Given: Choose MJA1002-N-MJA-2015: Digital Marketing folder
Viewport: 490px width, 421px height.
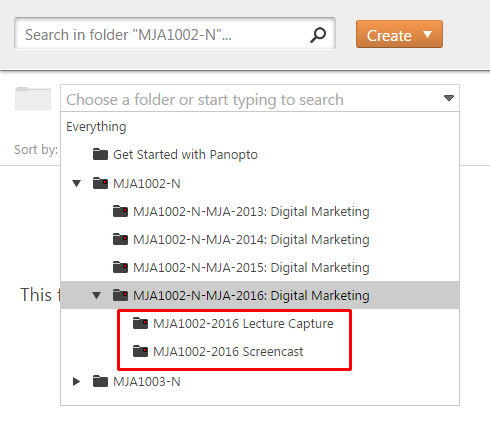Looking at the screenshot, I should pyautogui.click(x=251, y=267).
